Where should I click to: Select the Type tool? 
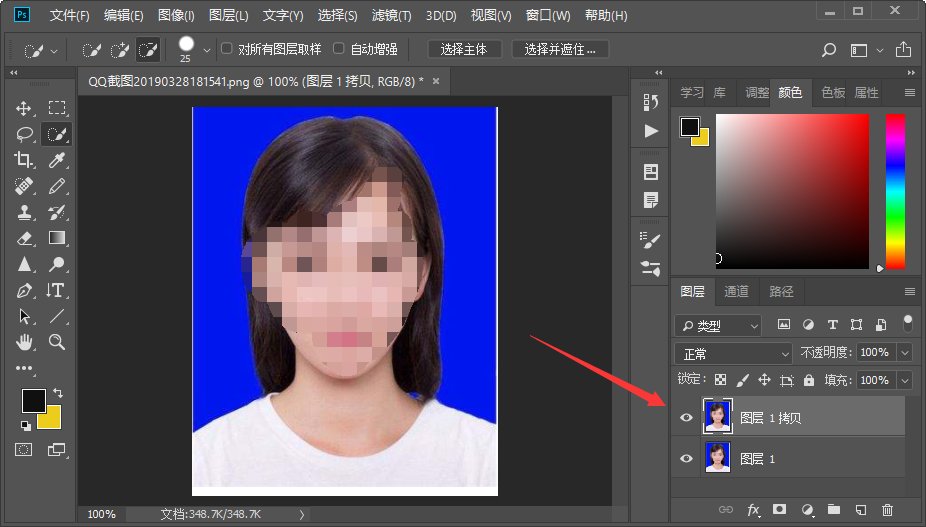tap(57, 290)
